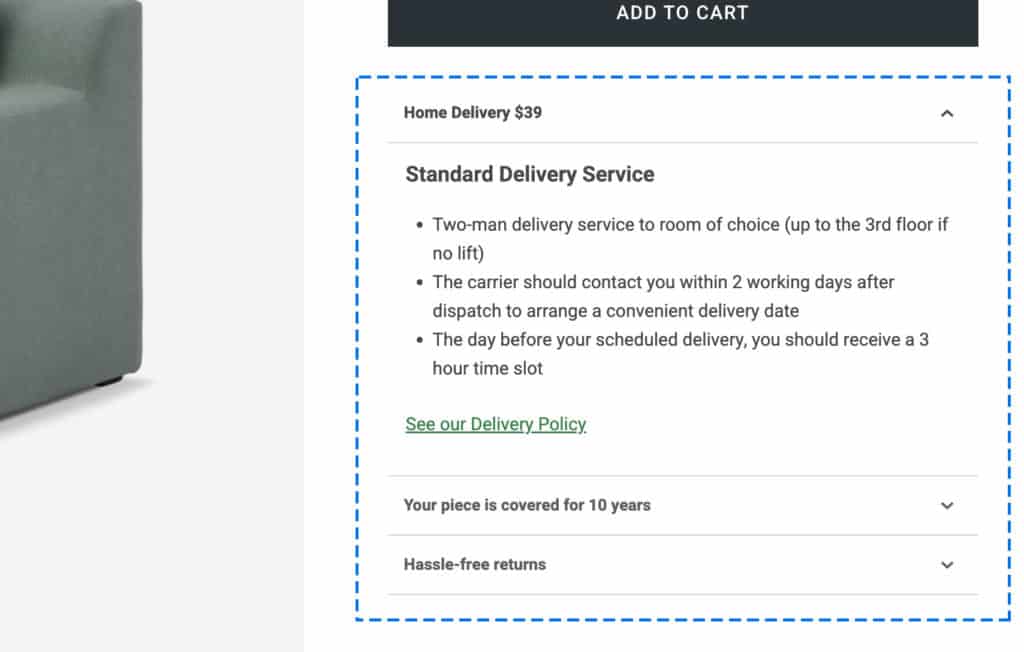Image resolution: width=1024 pixels, height=652 pixels.
Task: Collapse Home Delivery section via up chevron
Action: (x=946, y=114)
